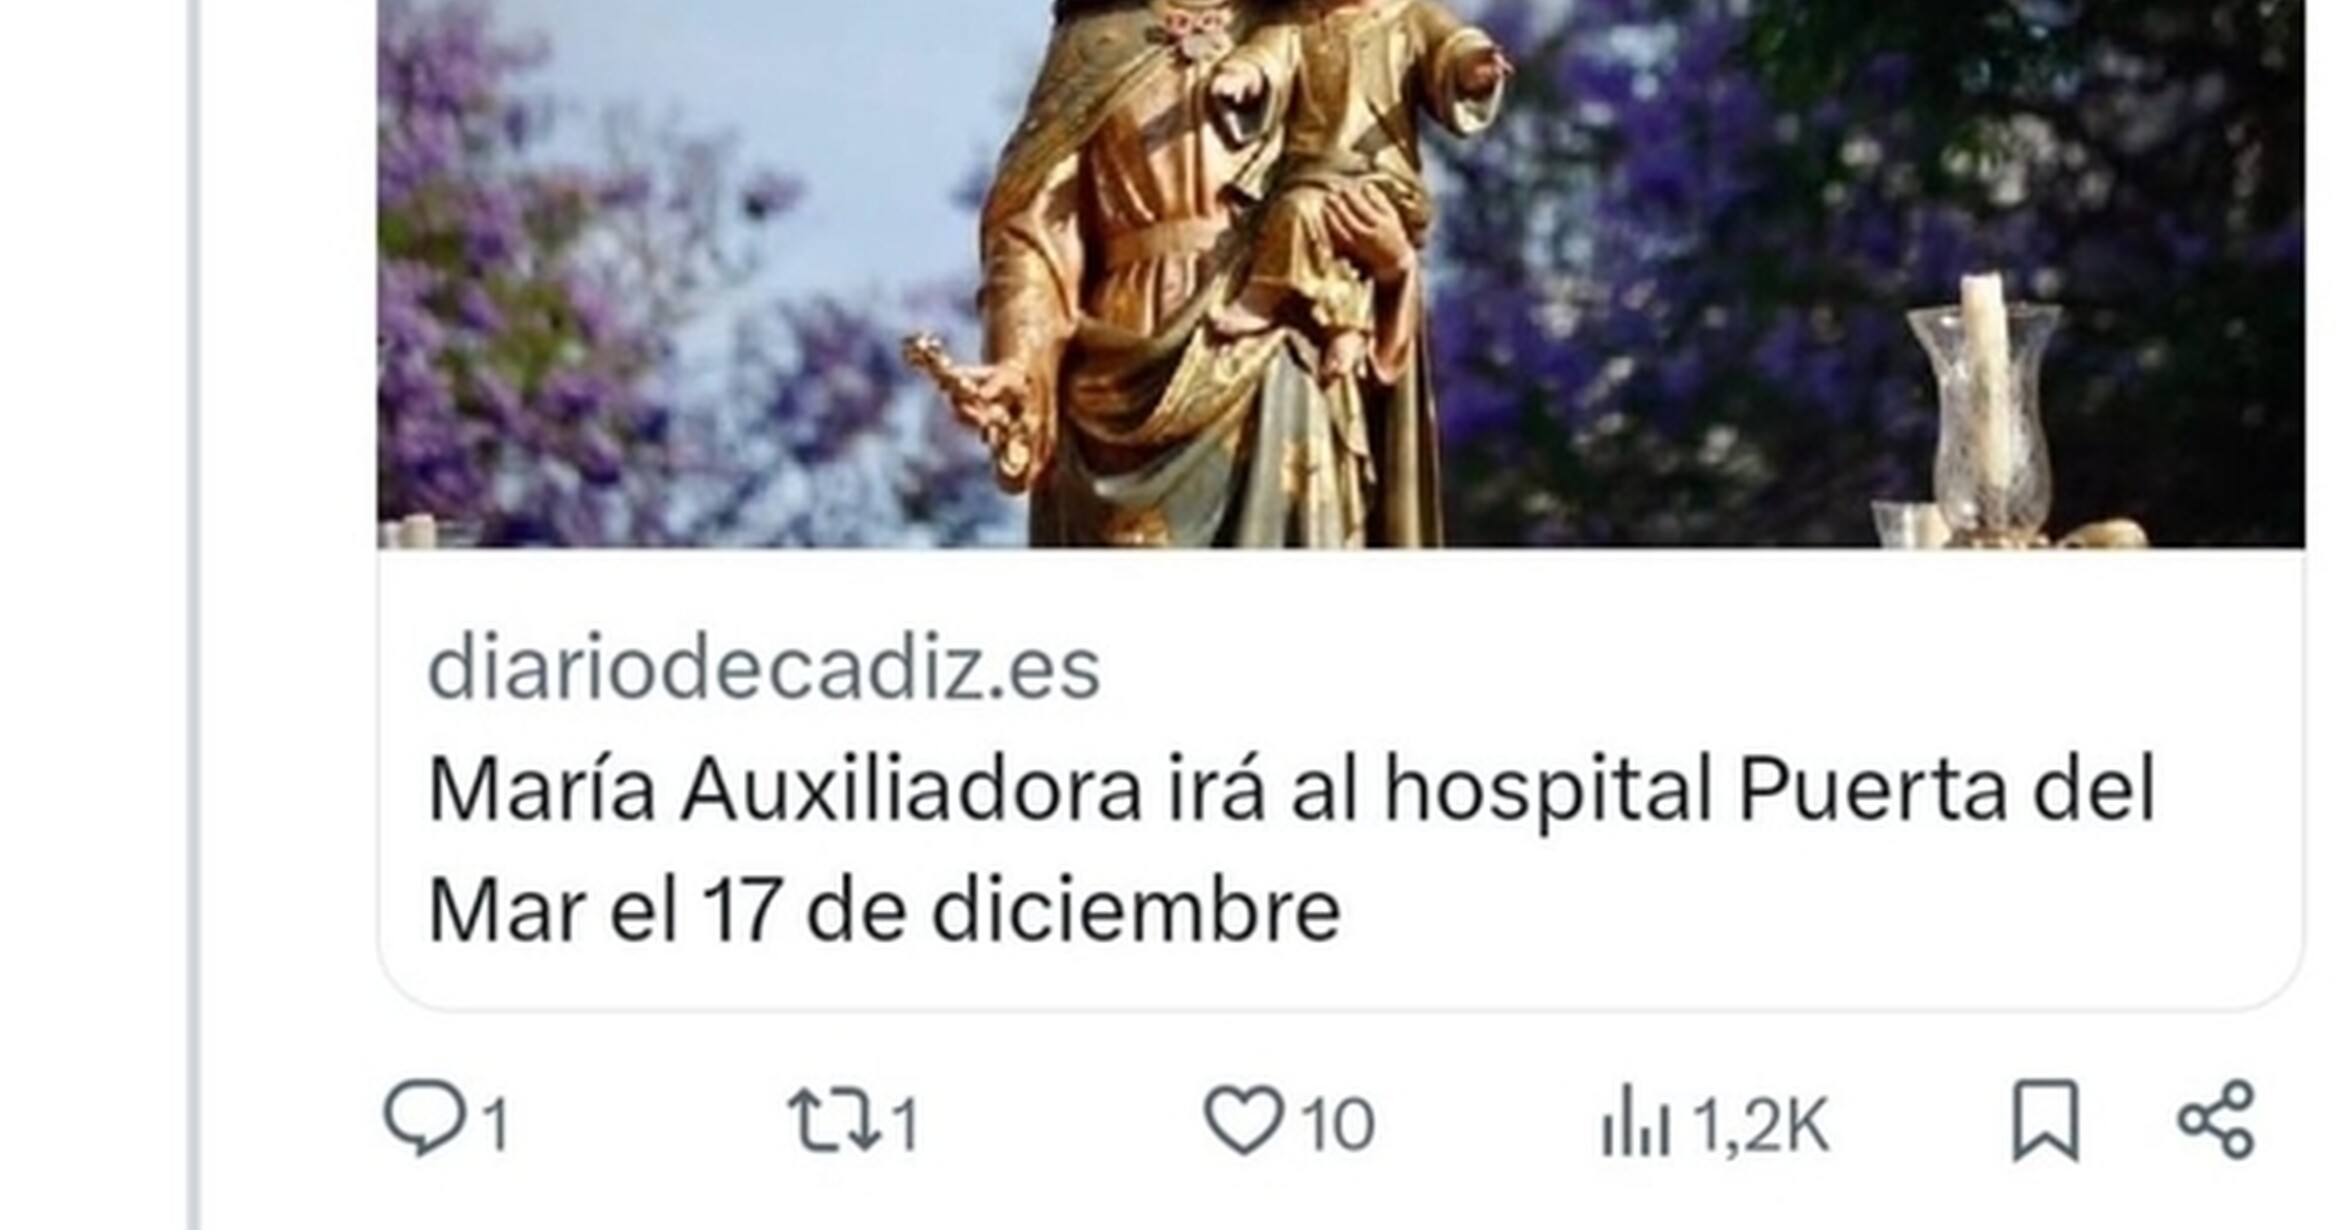Bookmark this post
2350x1230 pixels.
click(x=2046, y=1120)
